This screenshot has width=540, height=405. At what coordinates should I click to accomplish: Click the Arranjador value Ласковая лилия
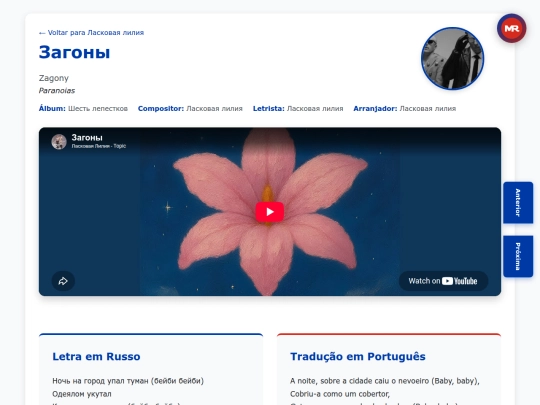[428, 108]
